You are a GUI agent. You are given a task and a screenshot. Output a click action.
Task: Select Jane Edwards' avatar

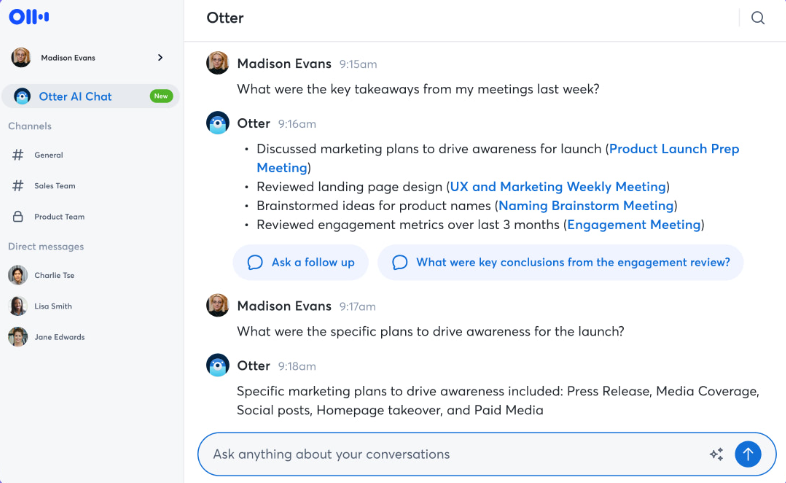pyautogui.click(x=18, y=337)
